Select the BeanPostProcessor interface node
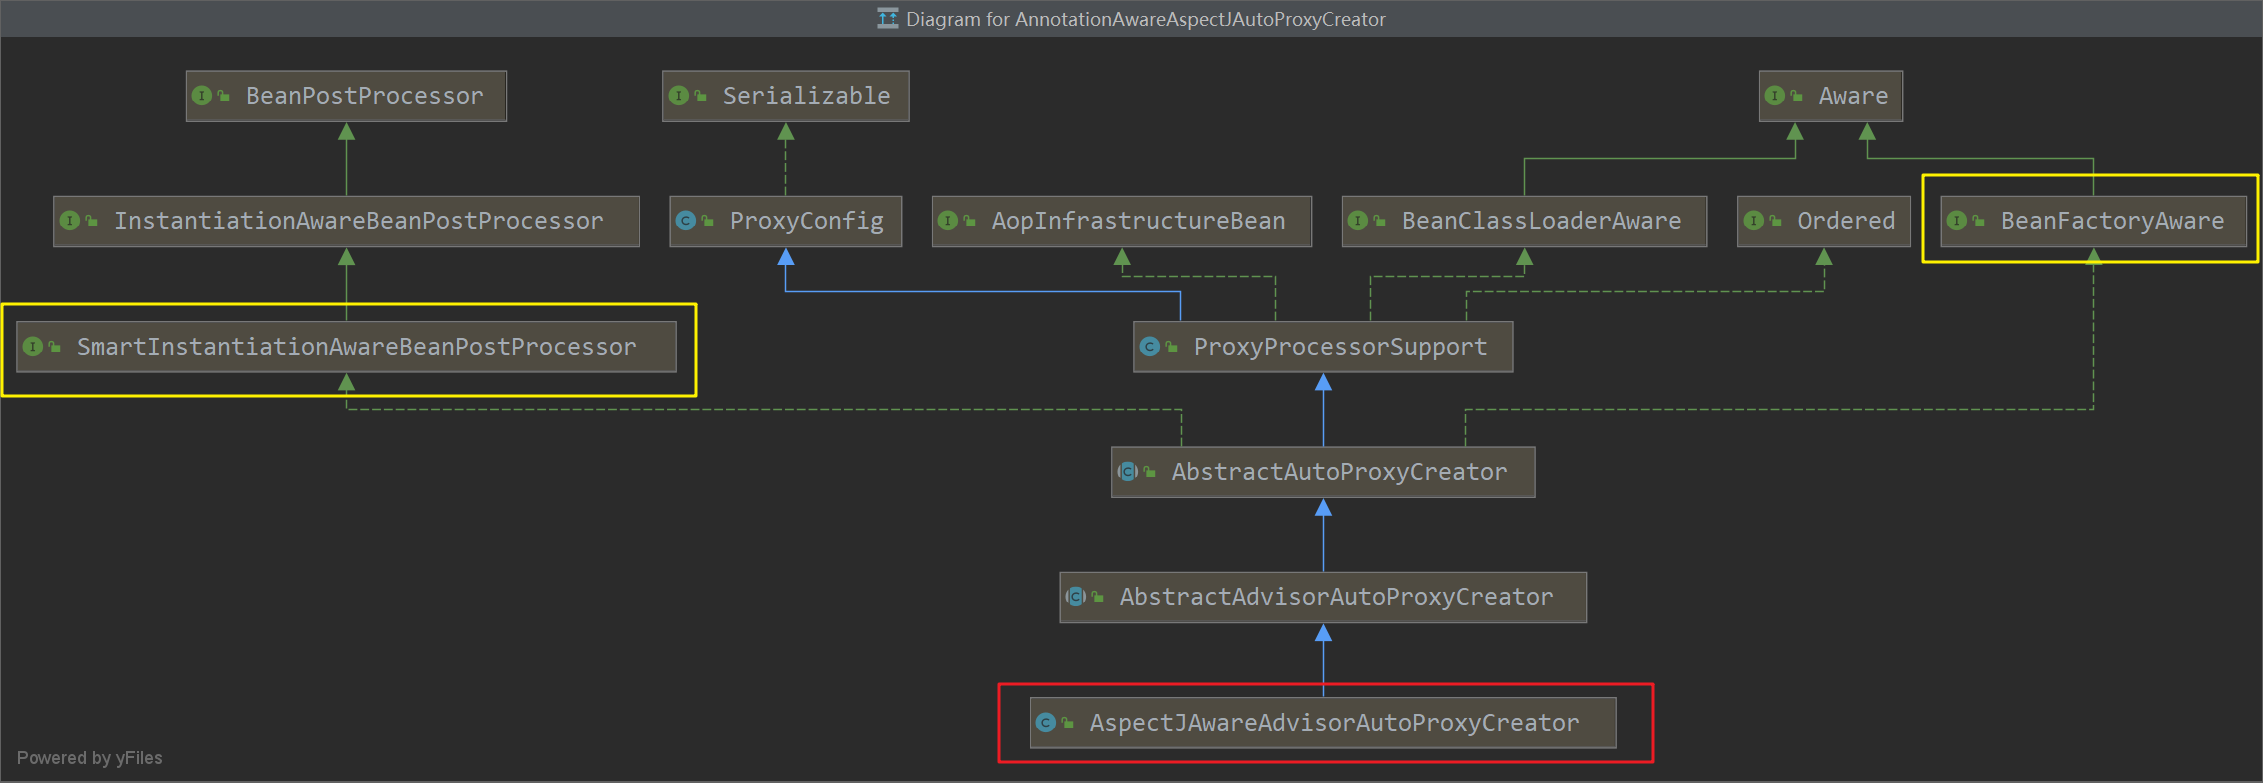The width and height of the screenshot is (2263, 783). [346, 96]
